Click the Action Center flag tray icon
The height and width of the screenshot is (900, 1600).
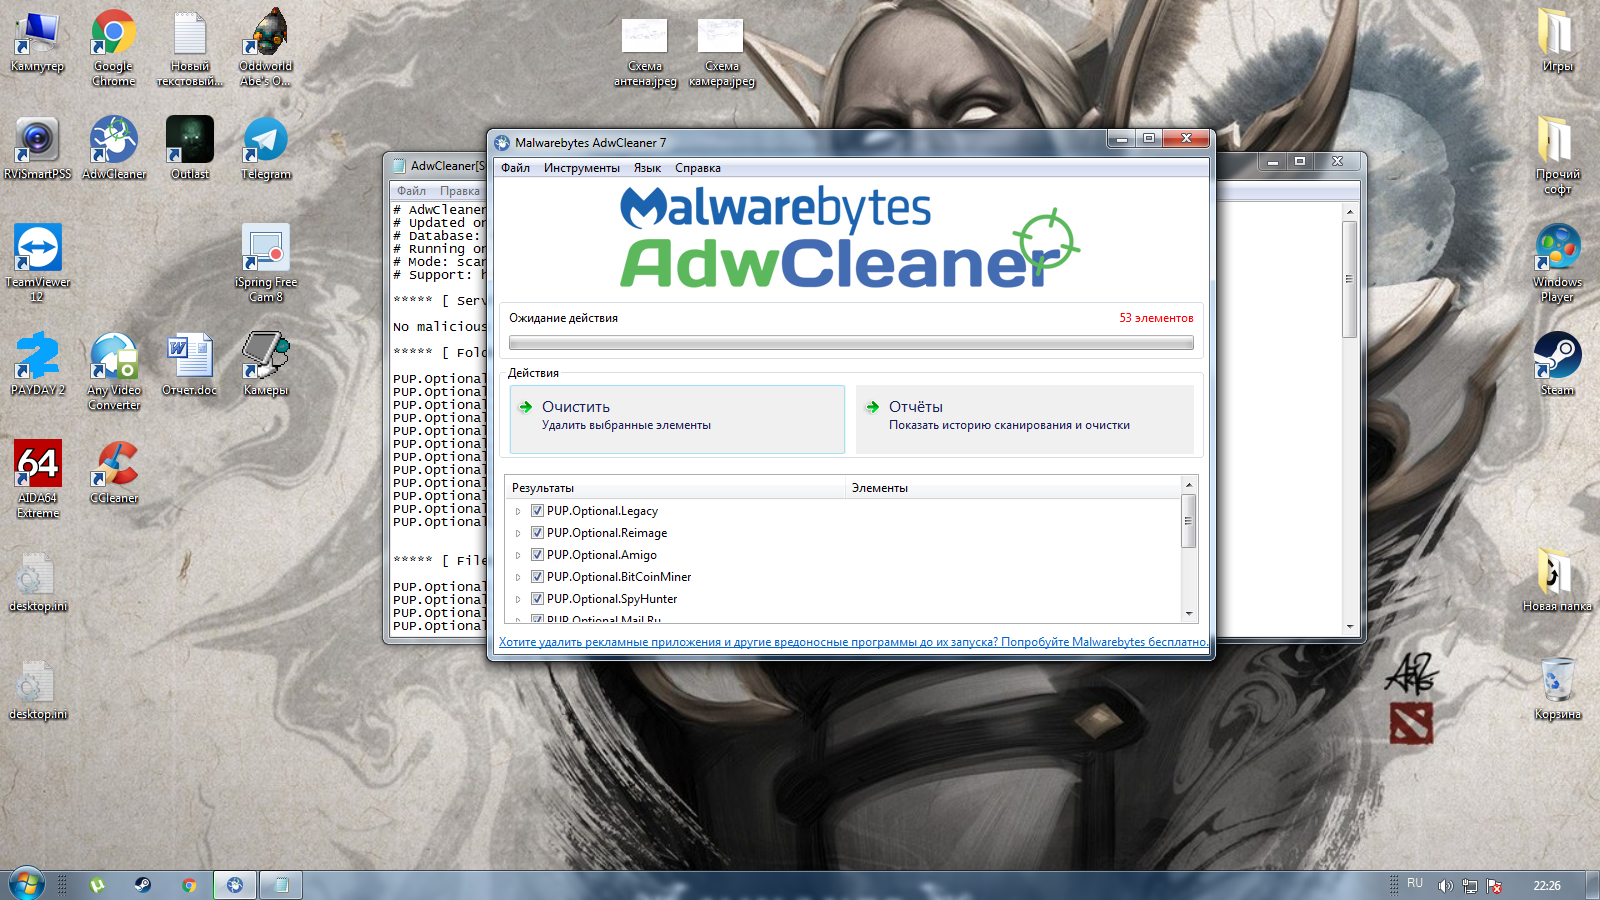click(x=1495, y=886)
